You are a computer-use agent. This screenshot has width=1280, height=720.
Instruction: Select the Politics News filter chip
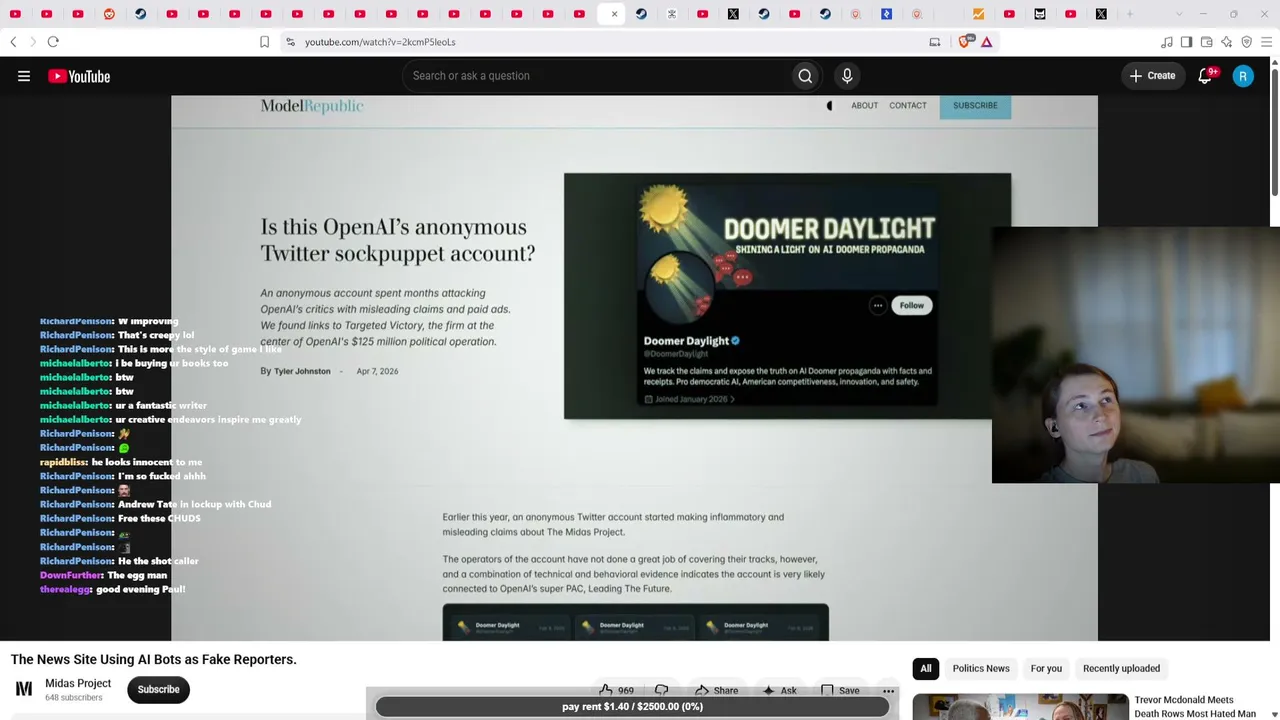tap(981, 668)
